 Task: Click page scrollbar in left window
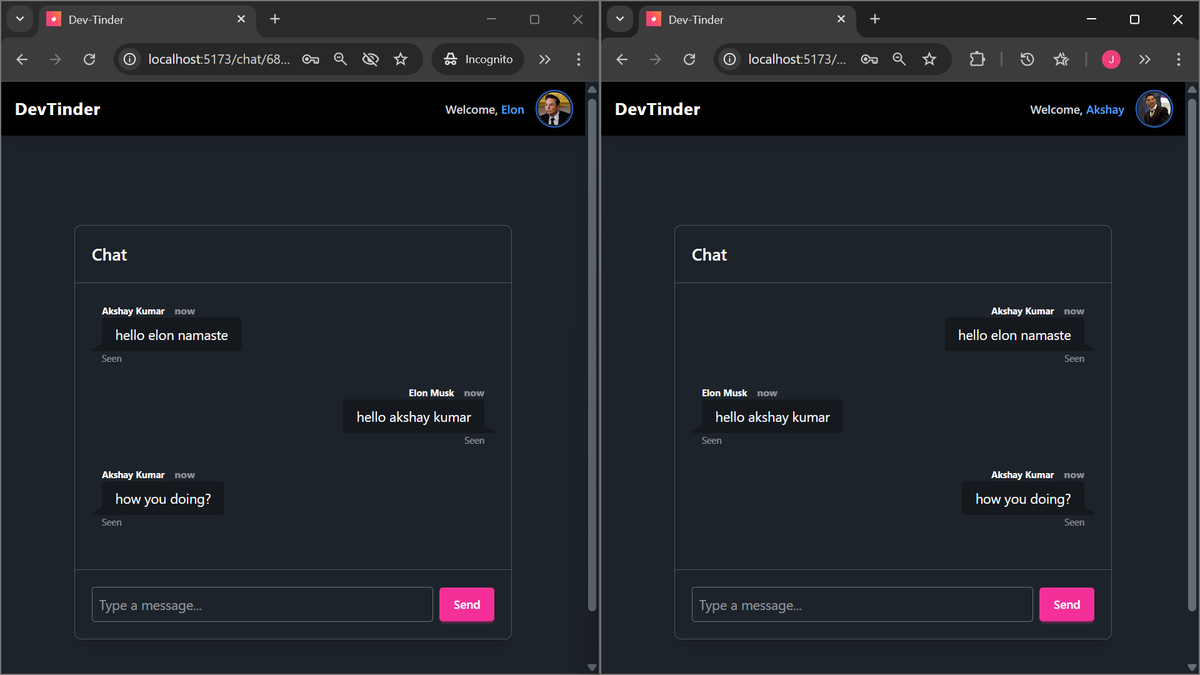point(591,355)
